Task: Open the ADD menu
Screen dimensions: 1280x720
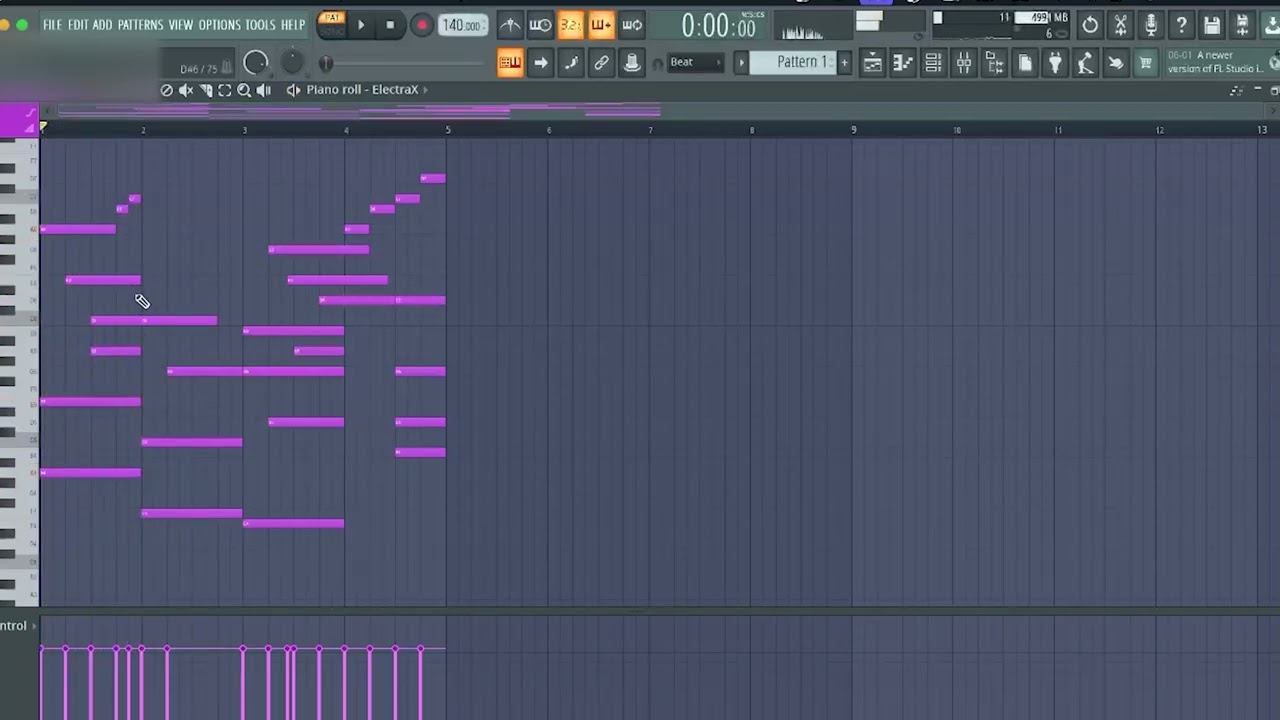Action: click(x=102, y=25)
